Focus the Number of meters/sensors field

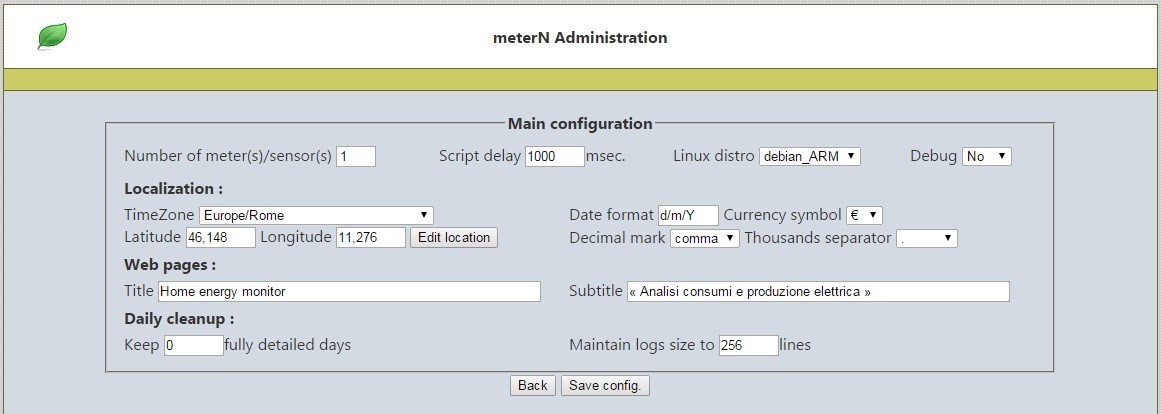pos(356,156)
